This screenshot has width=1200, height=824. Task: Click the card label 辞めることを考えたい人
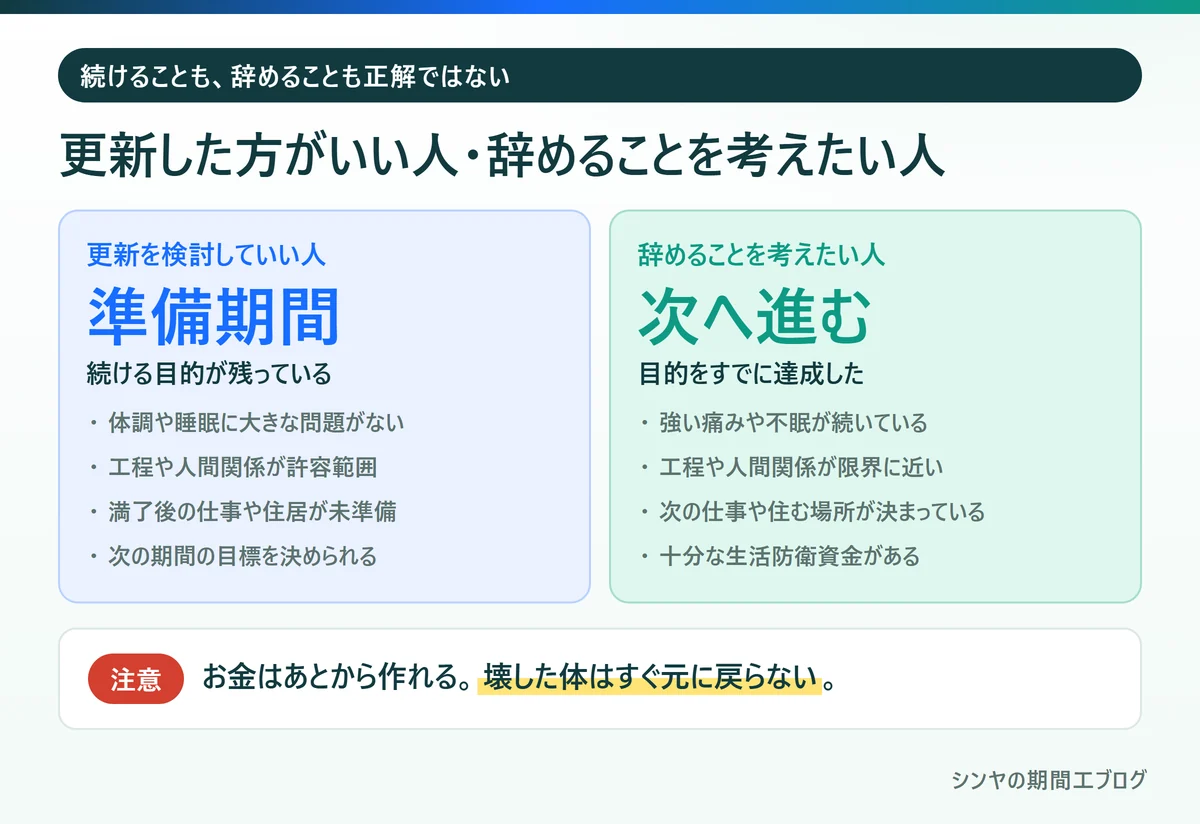[x=761, y=255]
